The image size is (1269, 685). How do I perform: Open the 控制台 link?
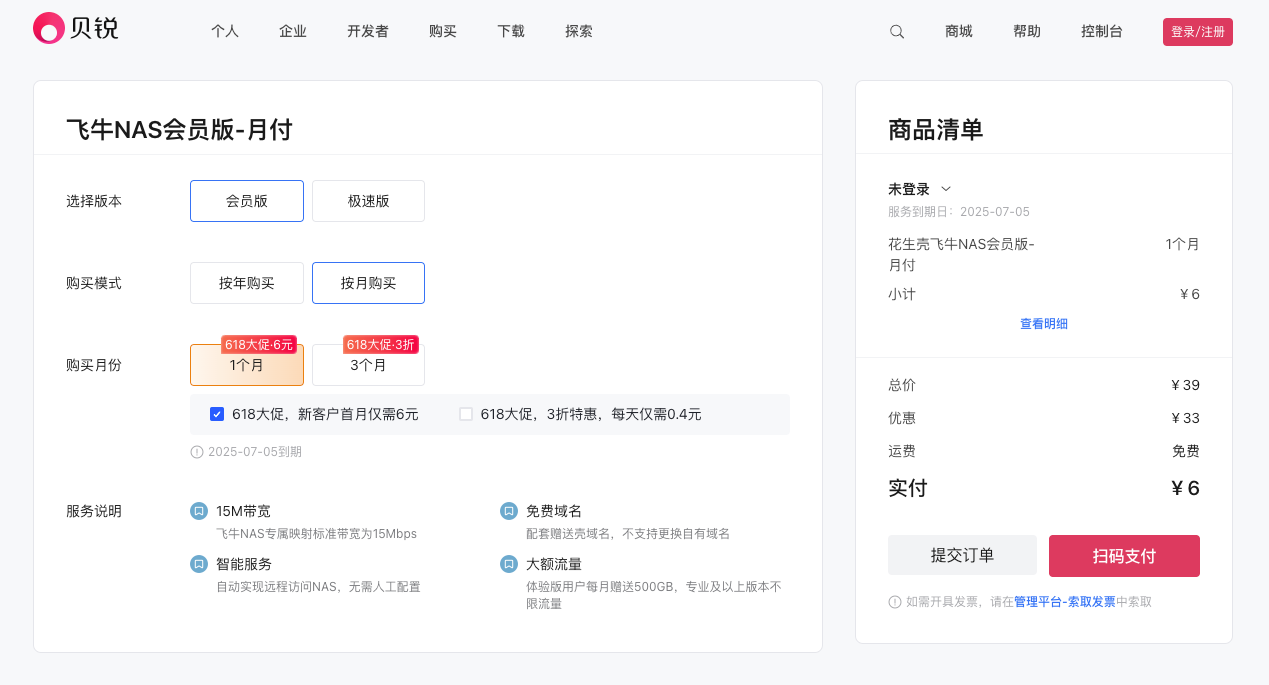click(x=1102, y=31)
